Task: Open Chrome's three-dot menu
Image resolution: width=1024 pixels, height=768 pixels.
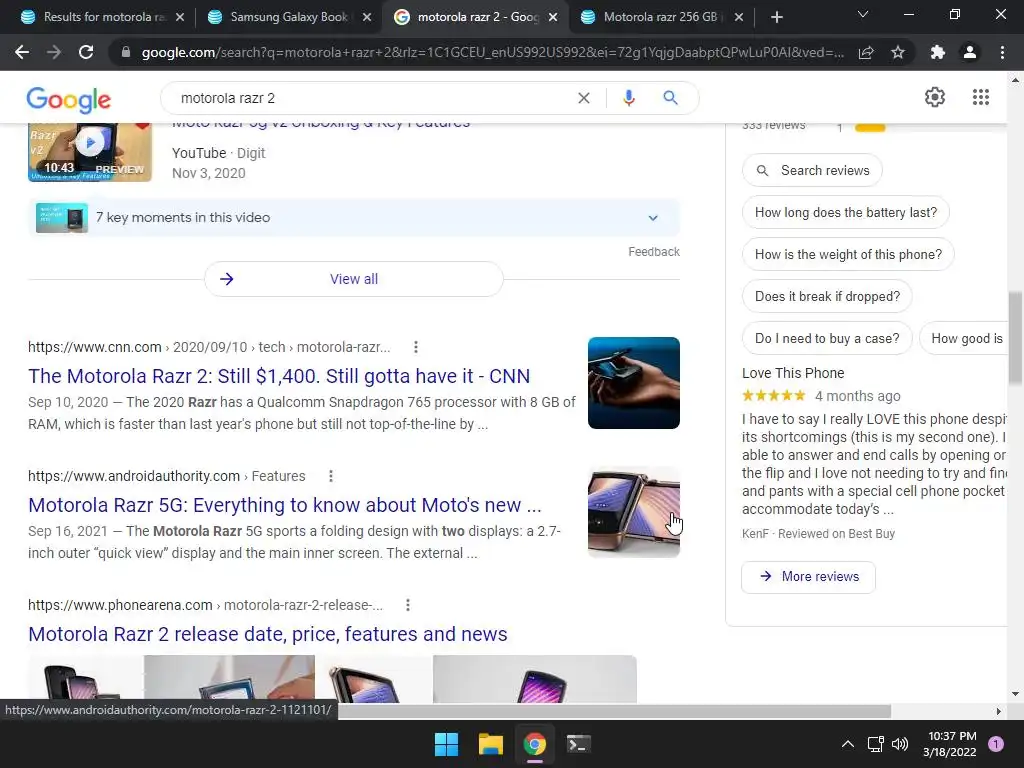Action: 1002,52
